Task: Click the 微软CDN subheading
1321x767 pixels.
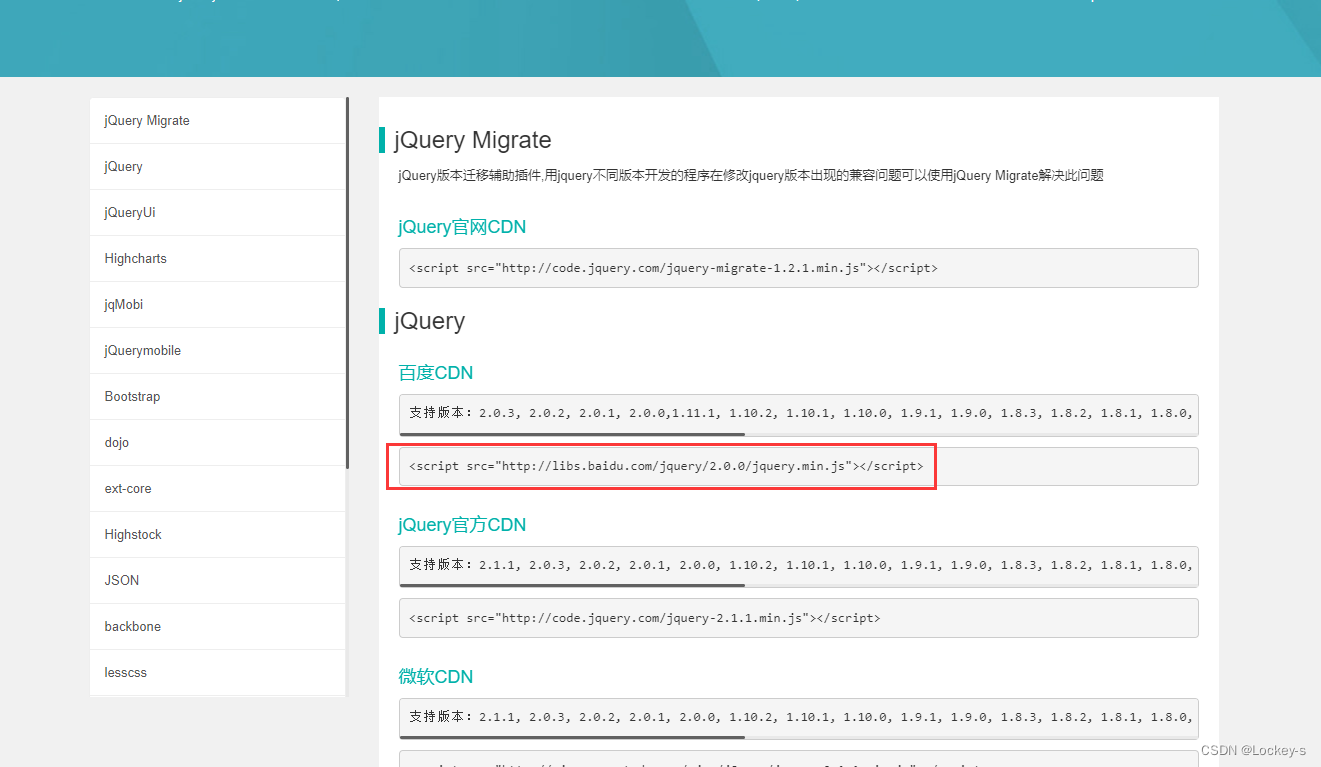Action: click(x=436, y=677)
